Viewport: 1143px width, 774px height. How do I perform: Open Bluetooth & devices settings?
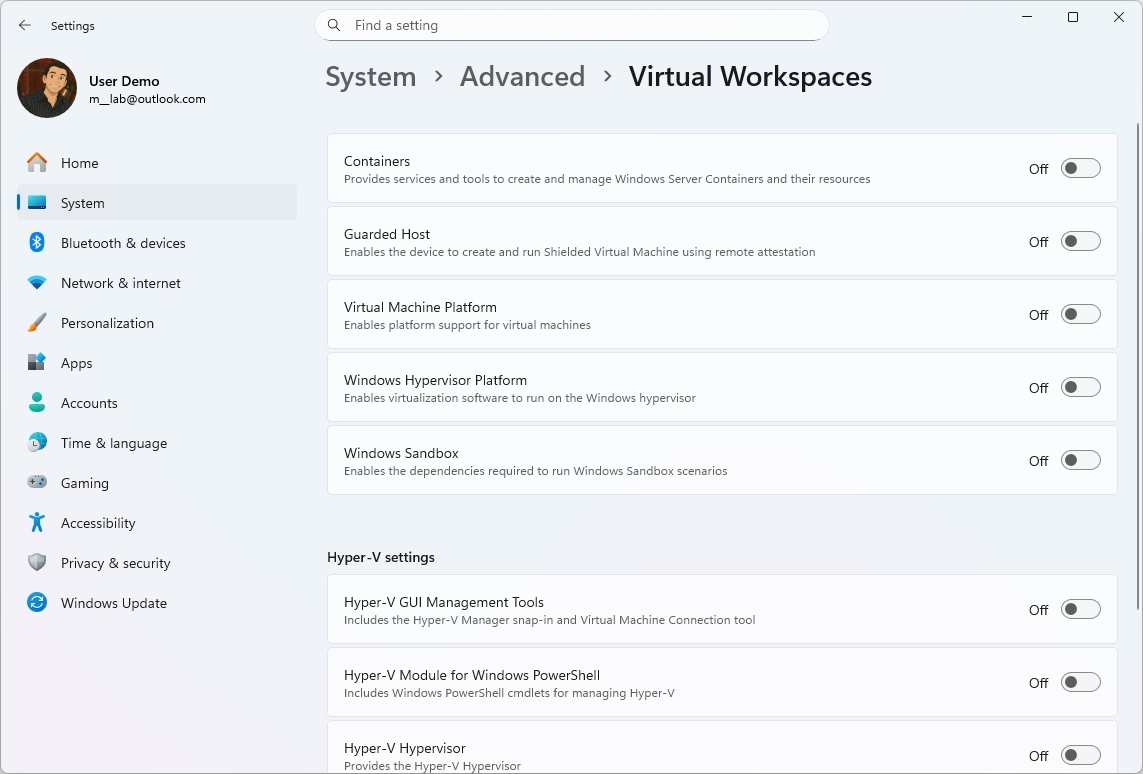point(123,242)
